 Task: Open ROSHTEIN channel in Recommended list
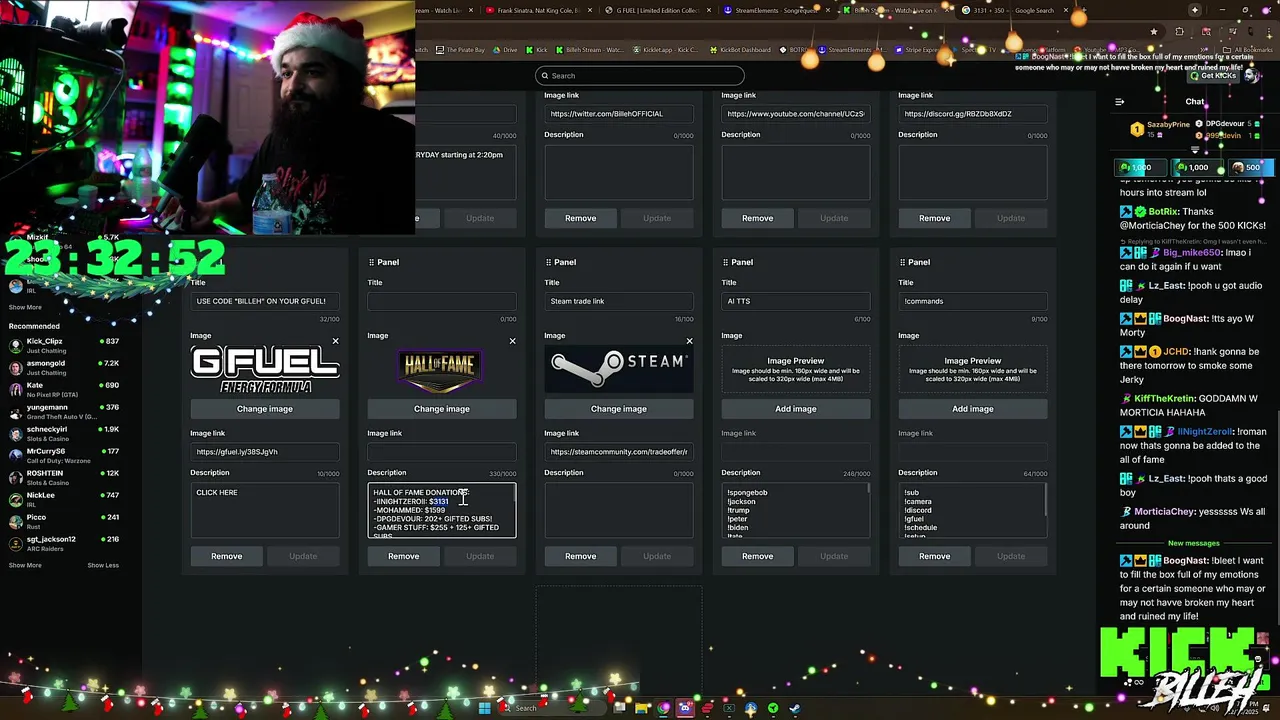click(x=63, y=478)
